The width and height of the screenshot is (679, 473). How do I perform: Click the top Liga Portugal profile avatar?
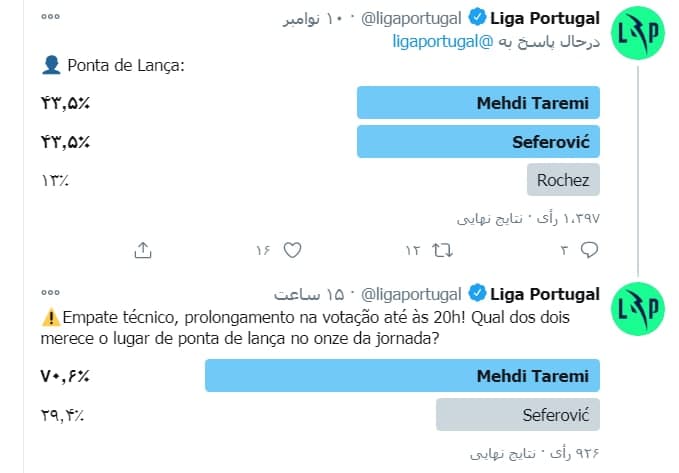click(x=640, y=35)
